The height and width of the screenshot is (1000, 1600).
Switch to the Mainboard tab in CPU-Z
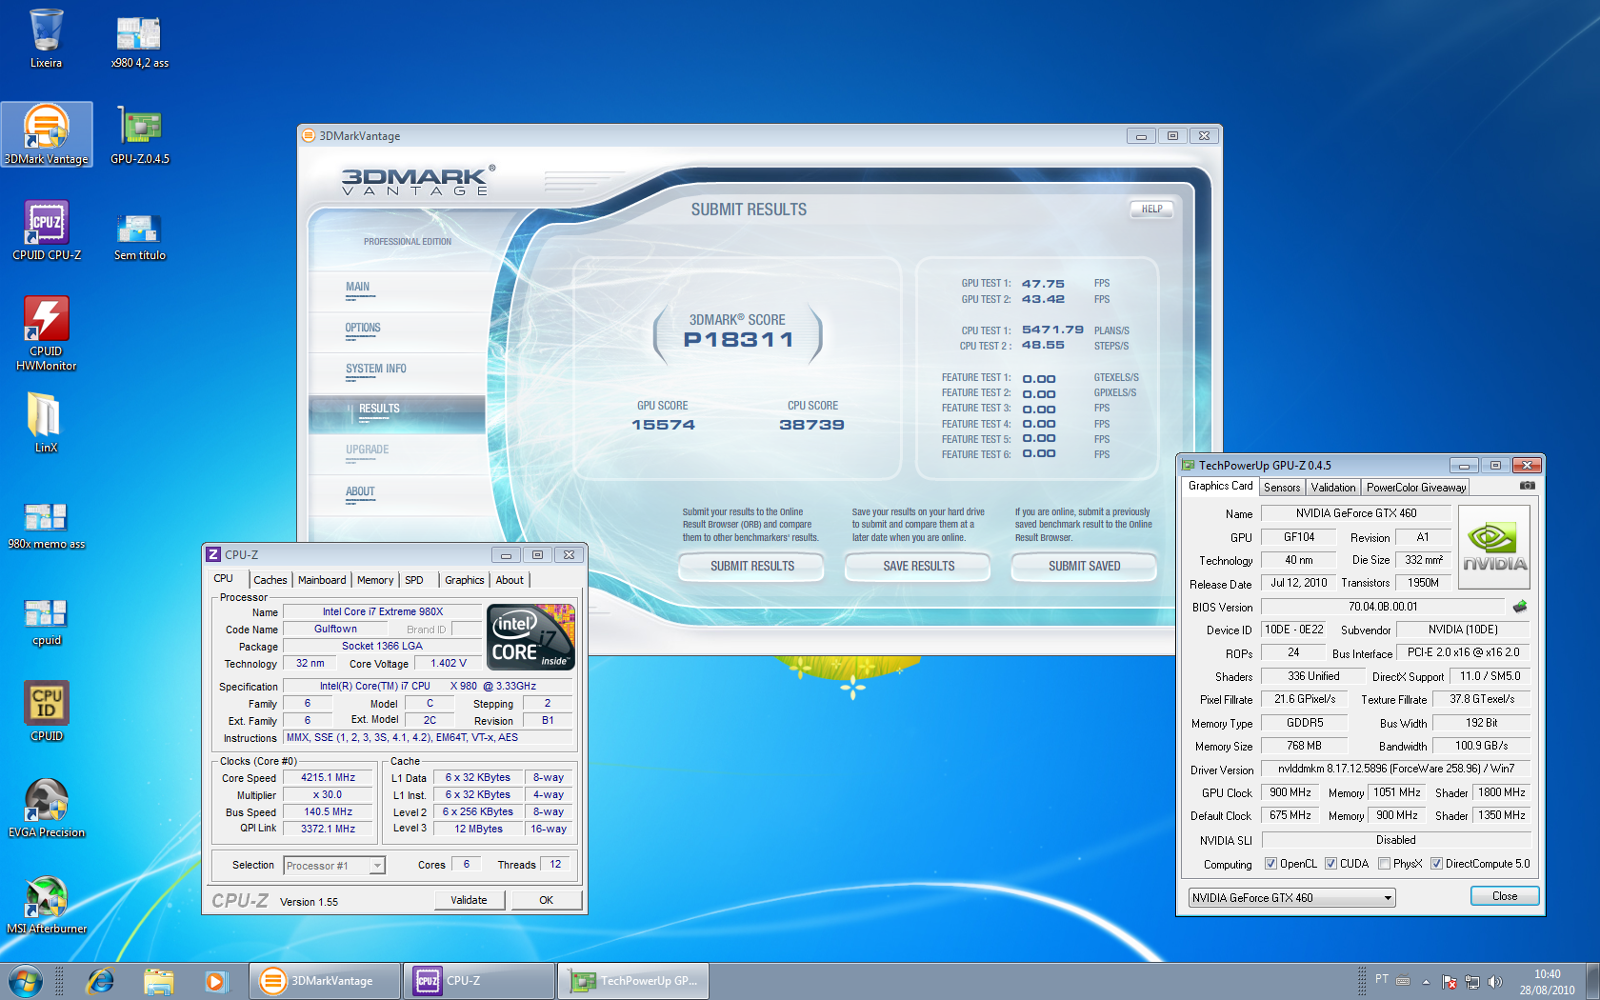coord(322,580)
